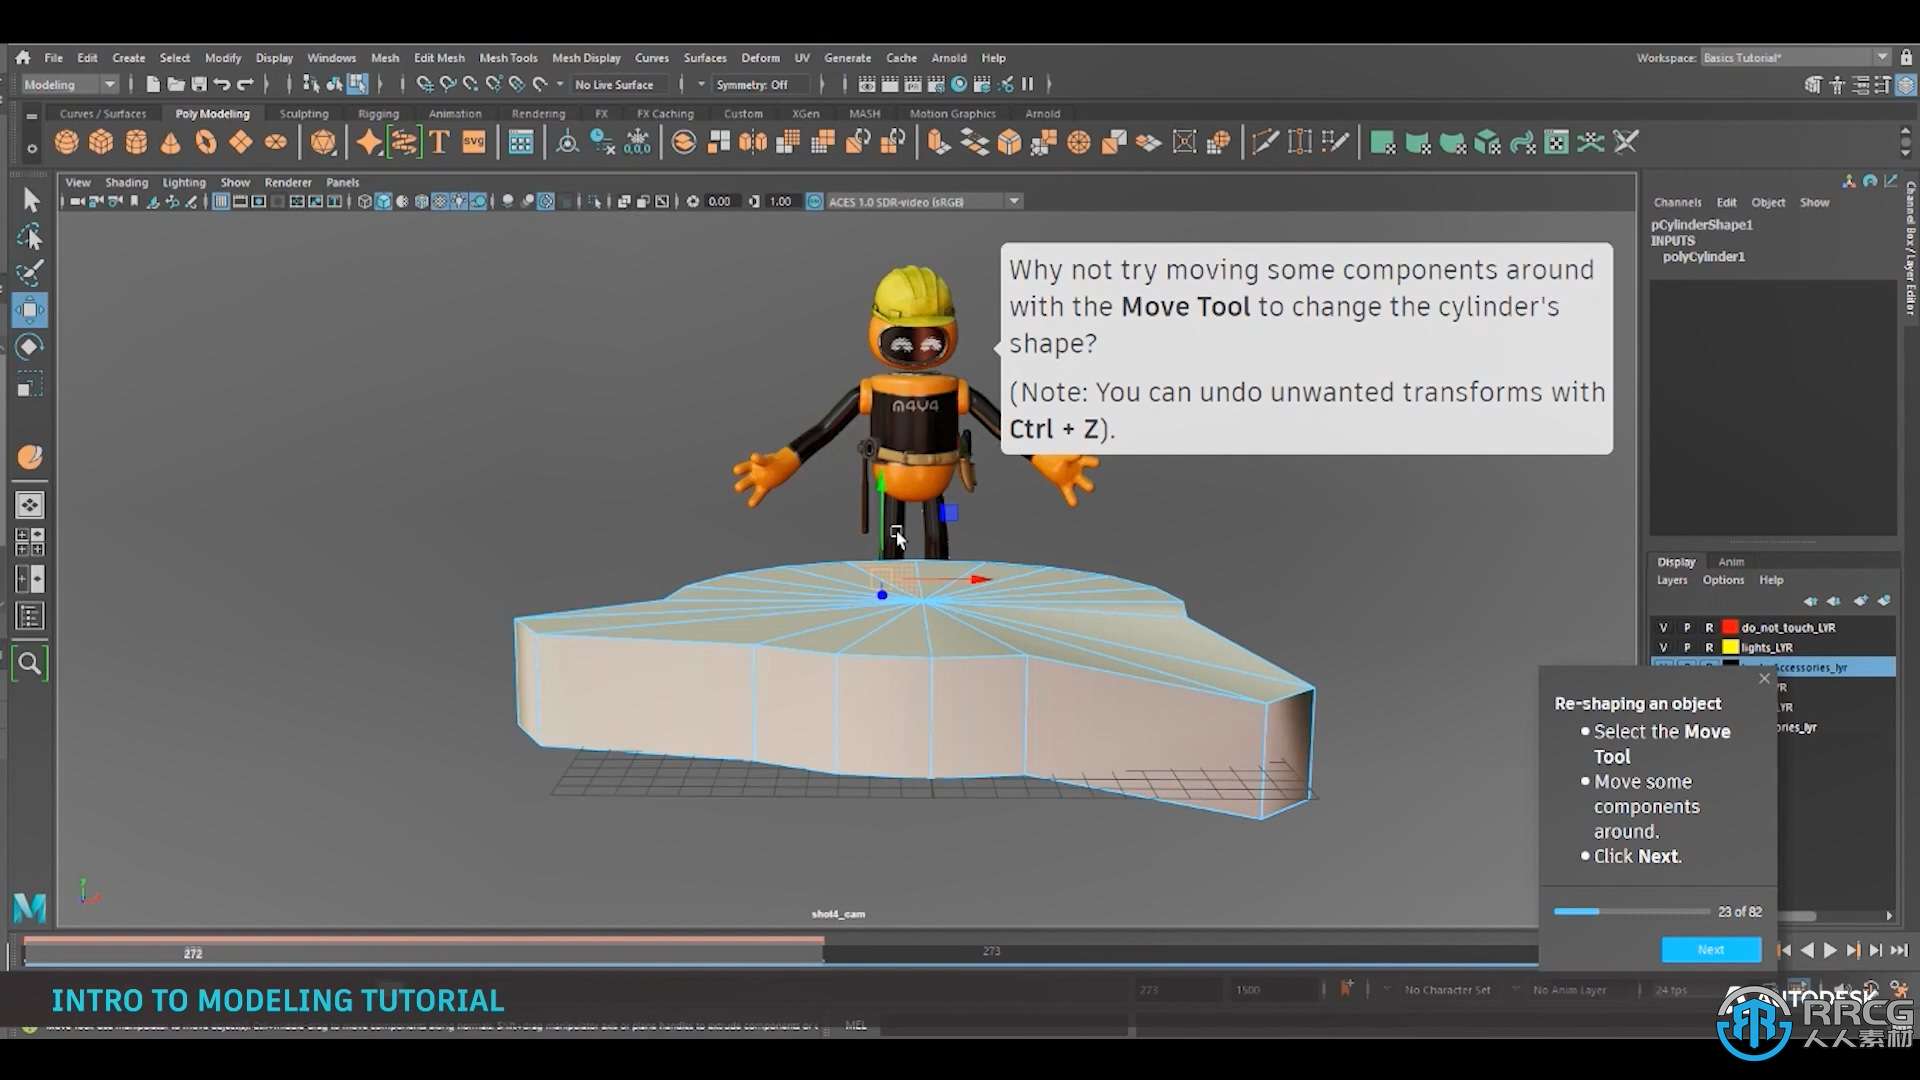Open the Edit Mesh menu
1920x1080 pixels.
tap(439, 58)
